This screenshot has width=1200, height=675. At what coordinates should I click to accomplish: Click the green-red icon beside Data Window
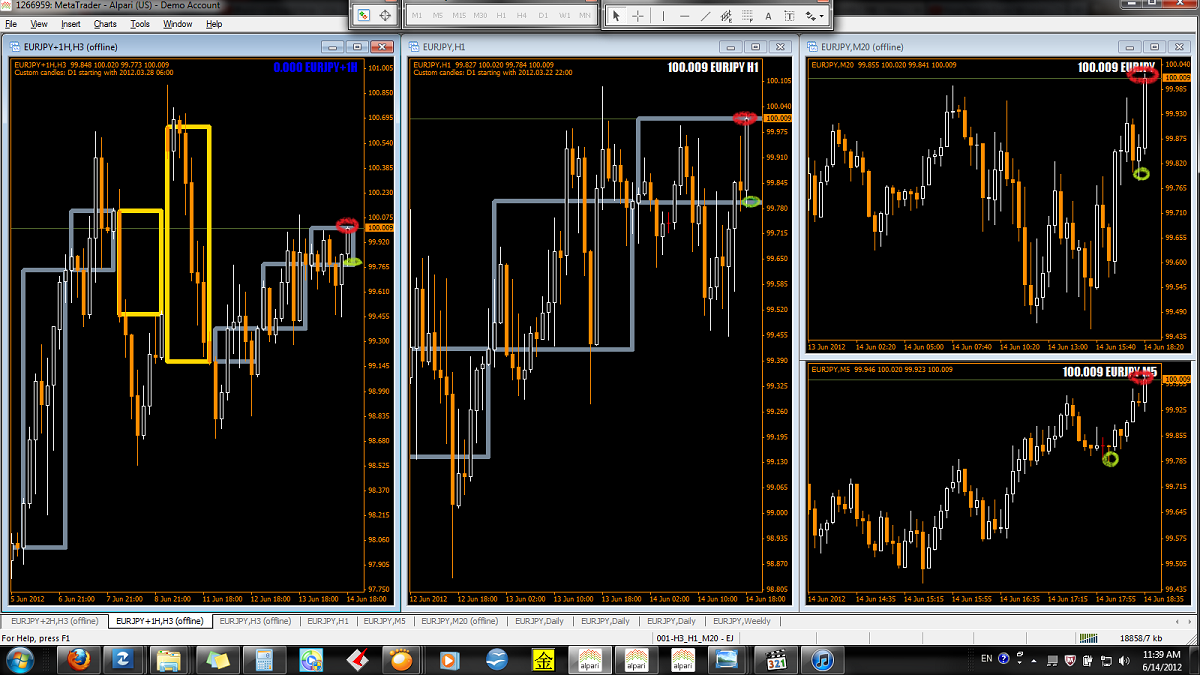coord(364,15)
